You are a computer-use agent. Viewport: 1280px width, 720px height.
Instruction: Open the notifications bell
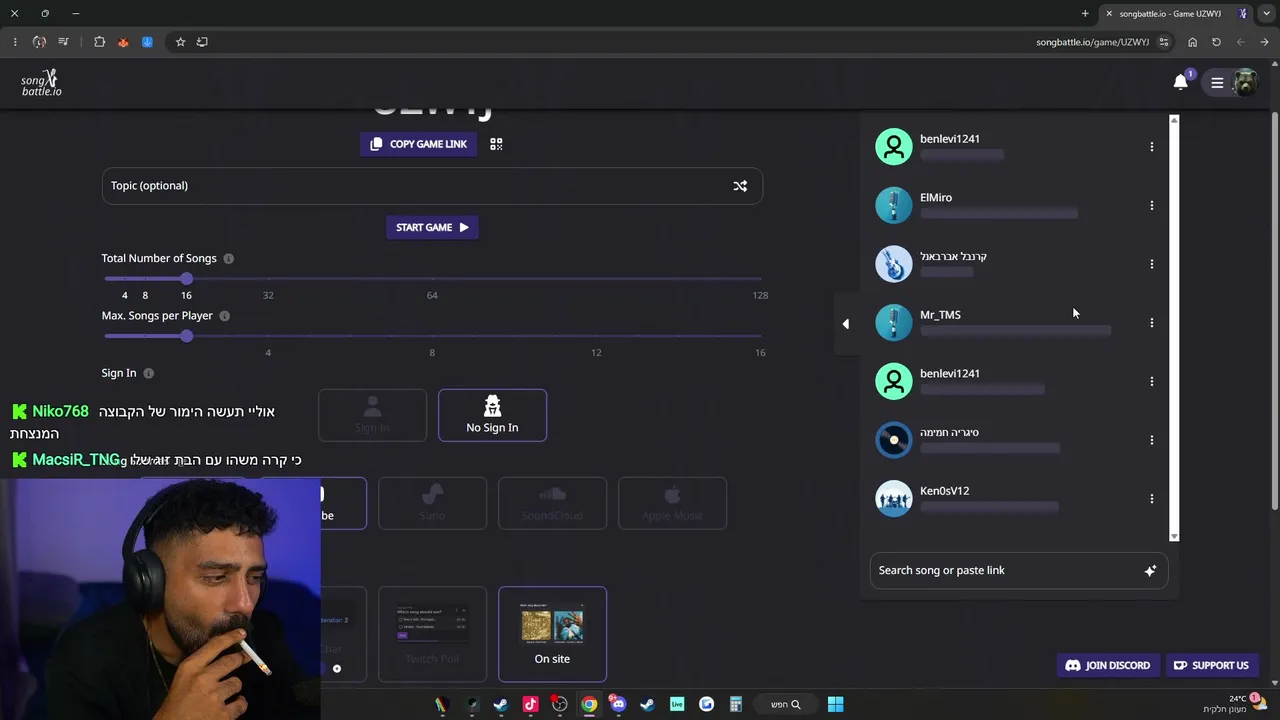(1181, 83)
